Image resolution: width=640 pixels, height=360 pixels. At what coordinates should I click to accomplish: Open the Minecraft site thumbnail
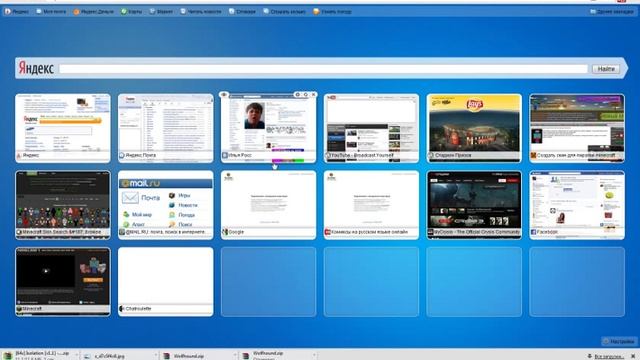click(63, 282)
